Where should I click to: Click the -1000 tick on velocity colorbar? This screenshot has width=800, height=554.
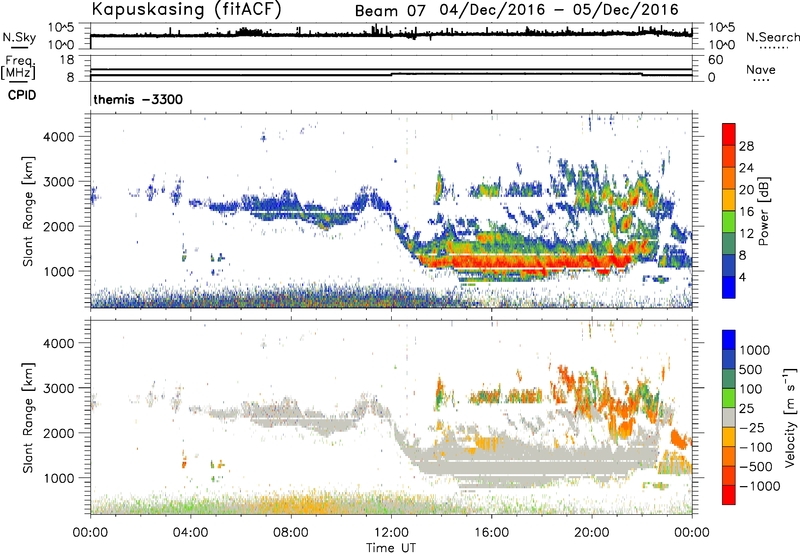coord(759,486)
